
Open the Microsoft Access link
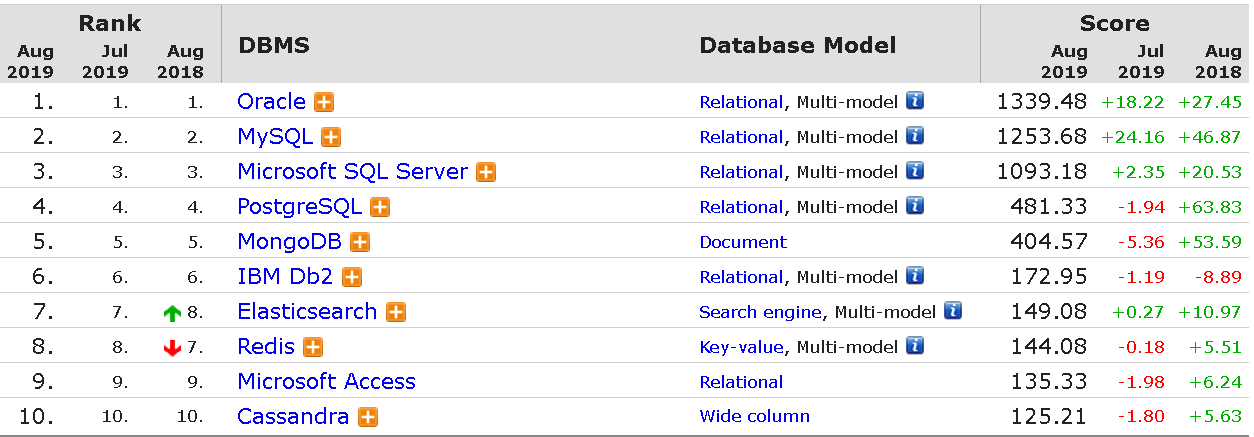326,382
